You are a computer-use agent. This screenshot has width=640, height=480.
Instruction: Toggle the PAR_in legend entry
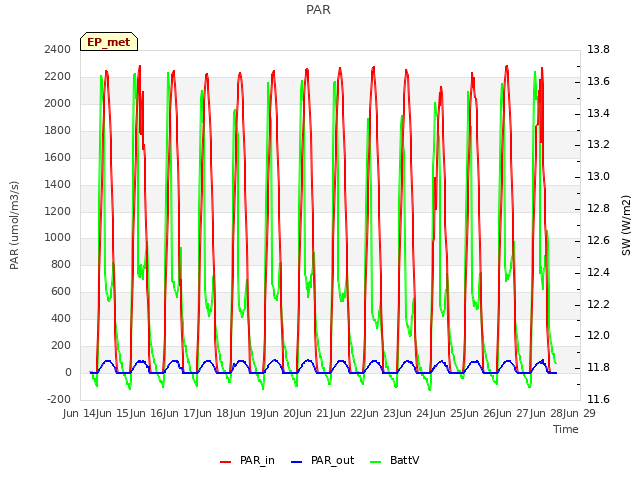247,460
